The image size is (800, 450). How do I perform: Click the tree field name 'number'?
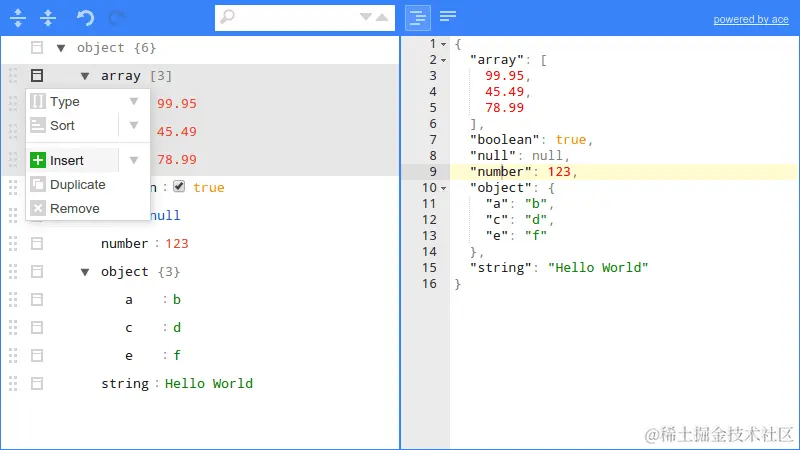tap(124, 243)
